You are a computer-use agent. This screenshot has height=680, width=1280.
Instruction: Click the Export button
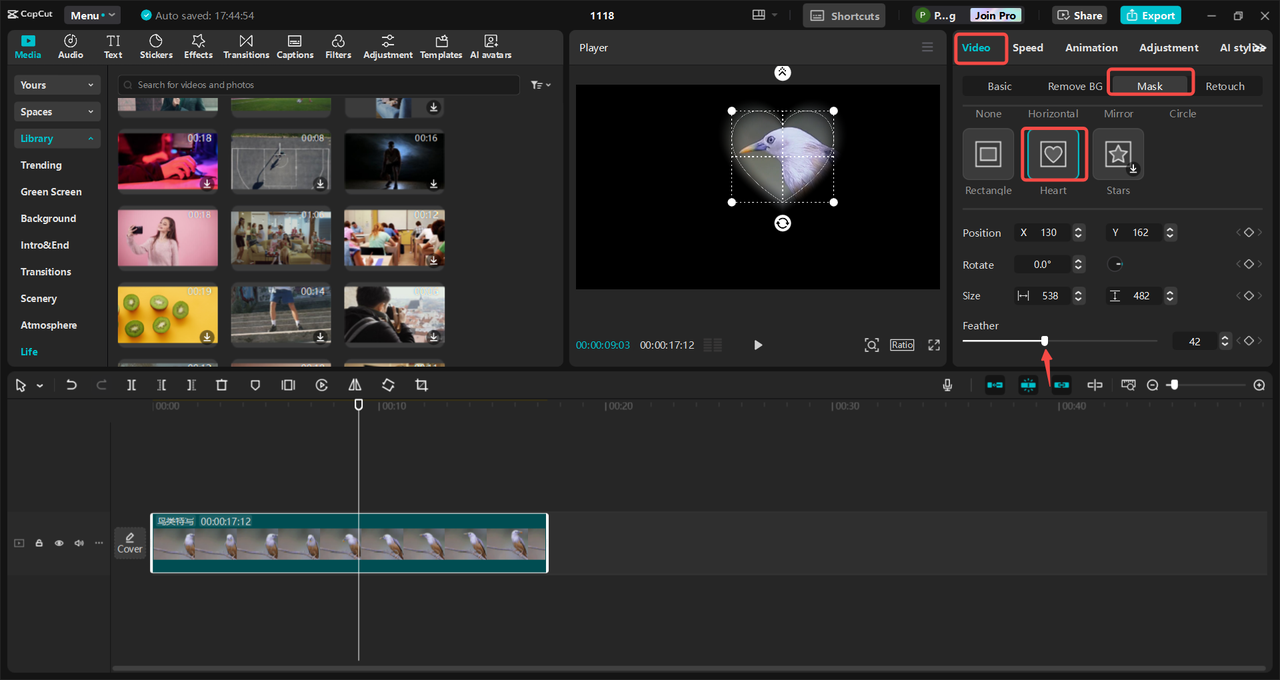click(1150, 15)
